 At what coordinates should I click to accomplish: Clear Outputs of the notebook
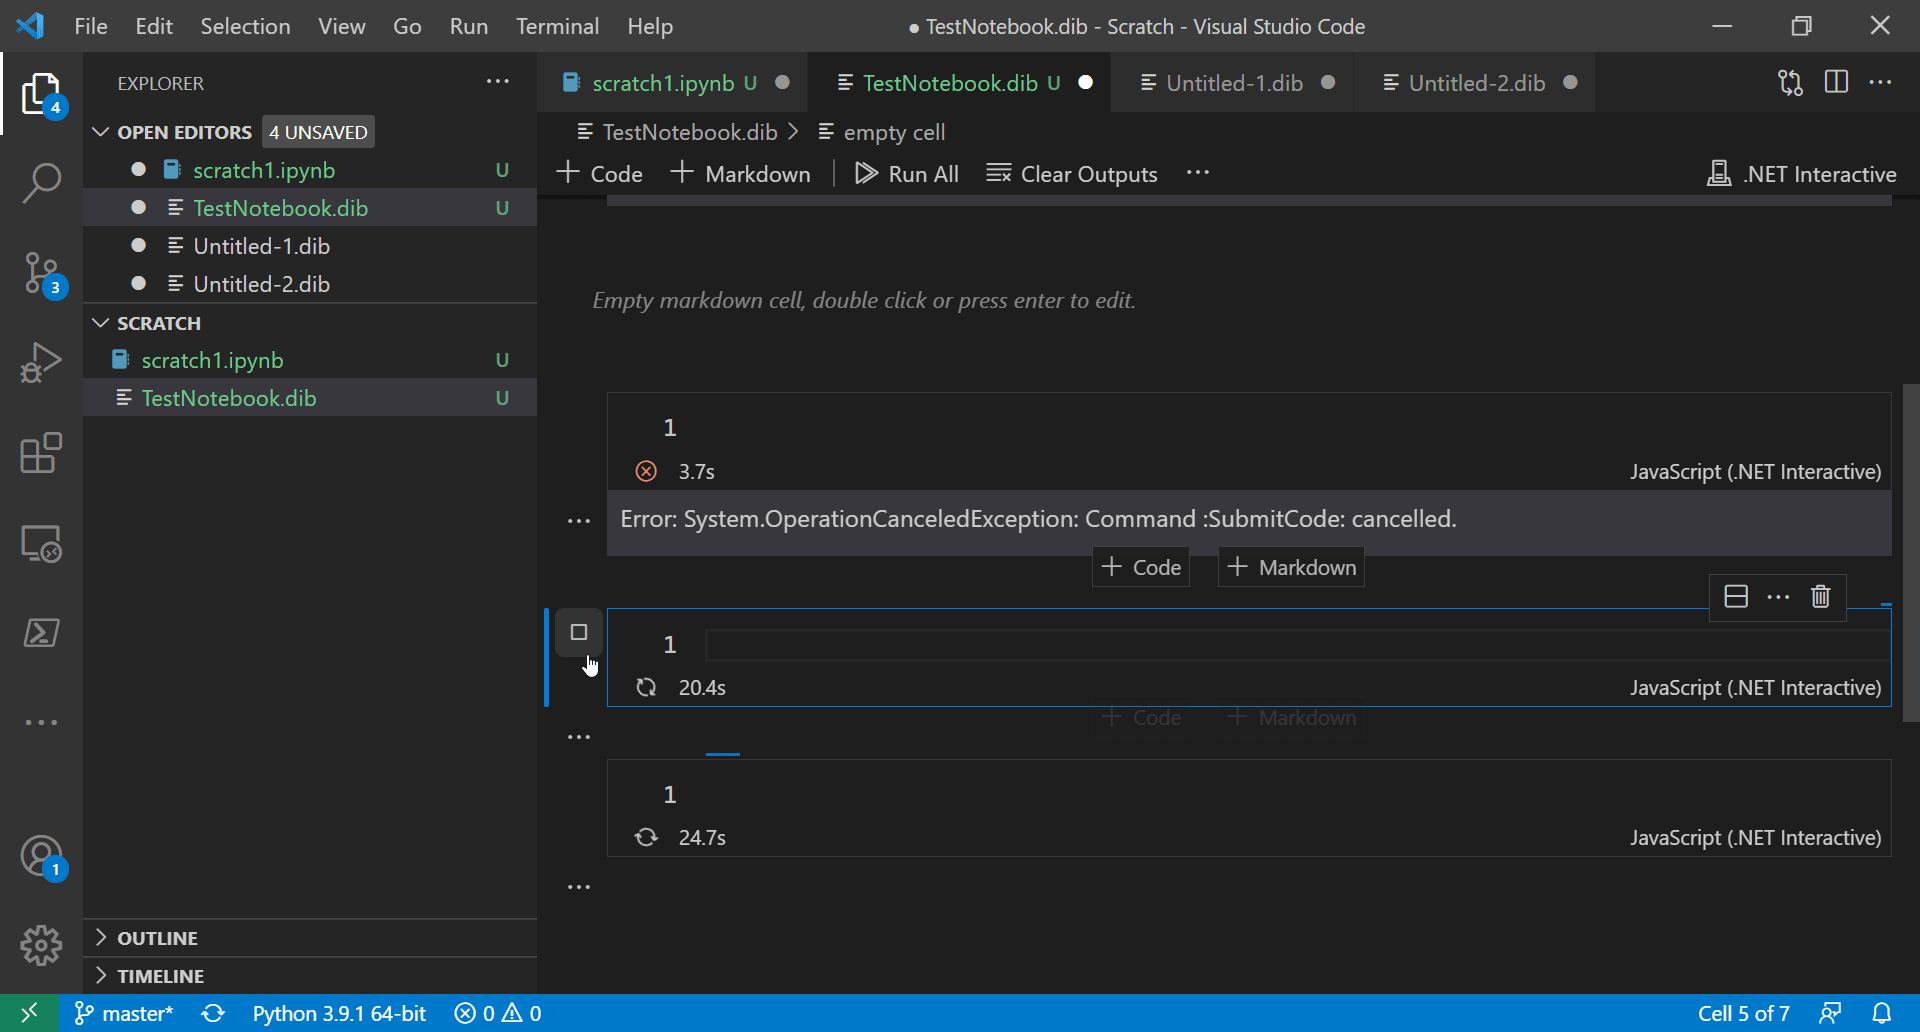click(x=1072, y=174)
